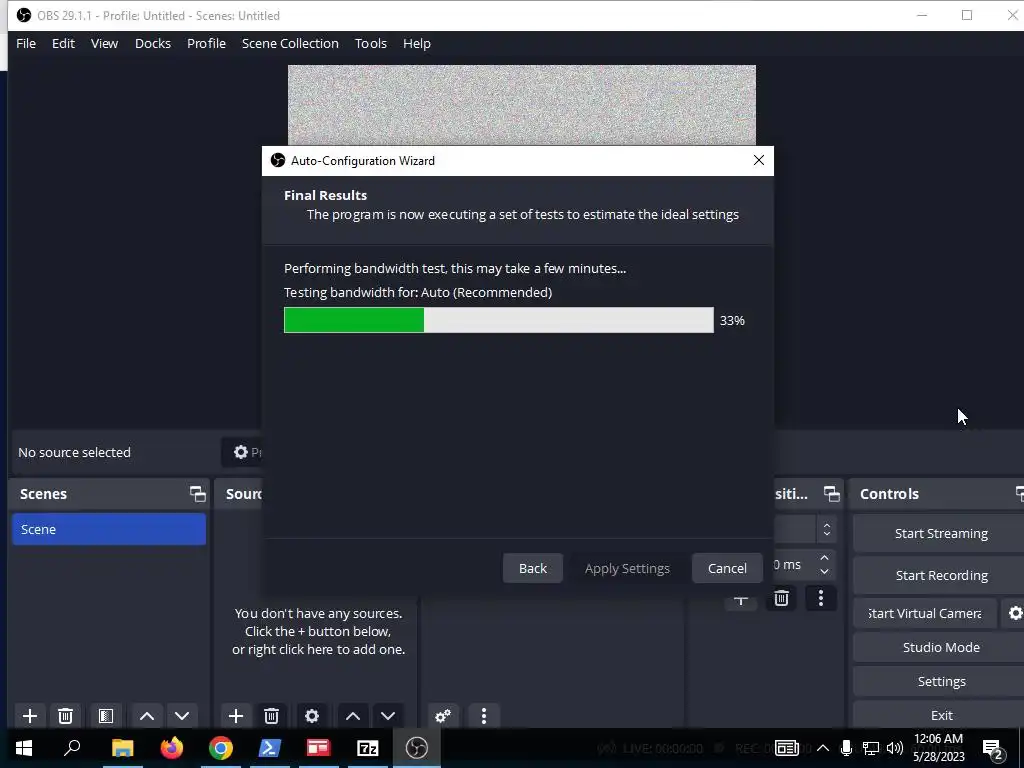Click the OBS Studio taskbar icon
Image resolution: width=1024 pixels, height=768 pixels.
[417, 748]
